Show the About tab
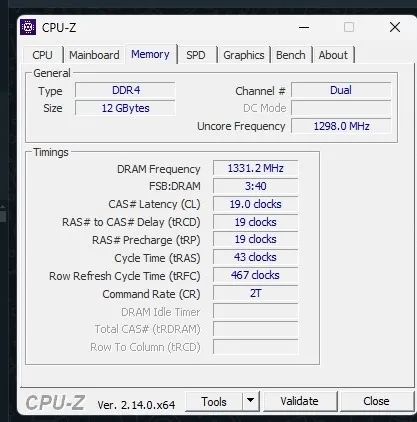 pyautogui.click(x=333, y=55)
